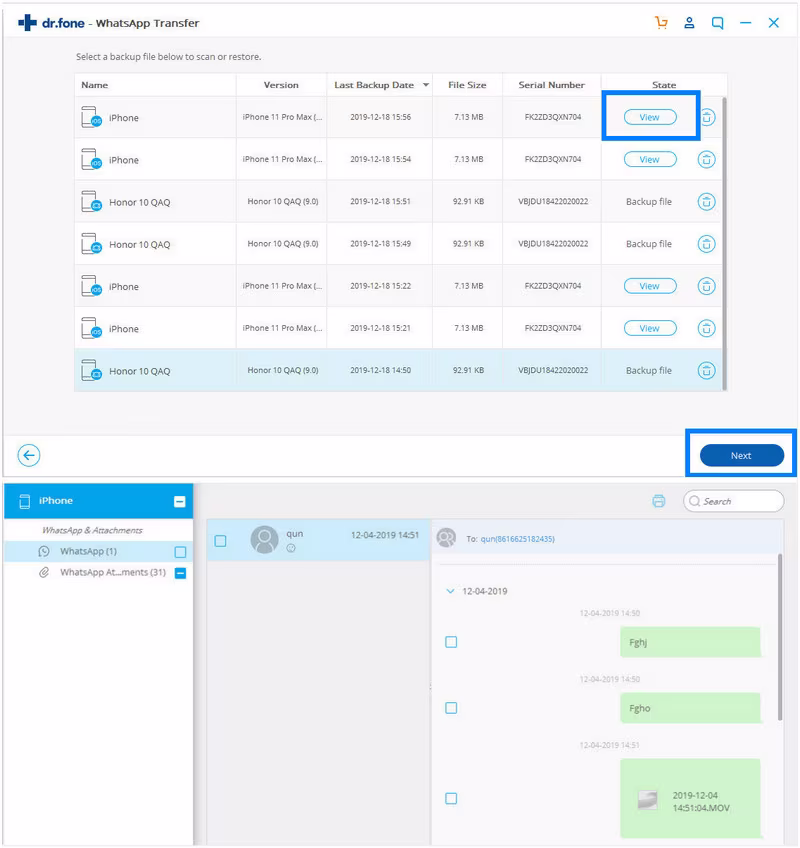
Task: Click serial FK2ZD3QXN704 in the 15:54 row
Action: pyautogui.click(x=553, y=160)
